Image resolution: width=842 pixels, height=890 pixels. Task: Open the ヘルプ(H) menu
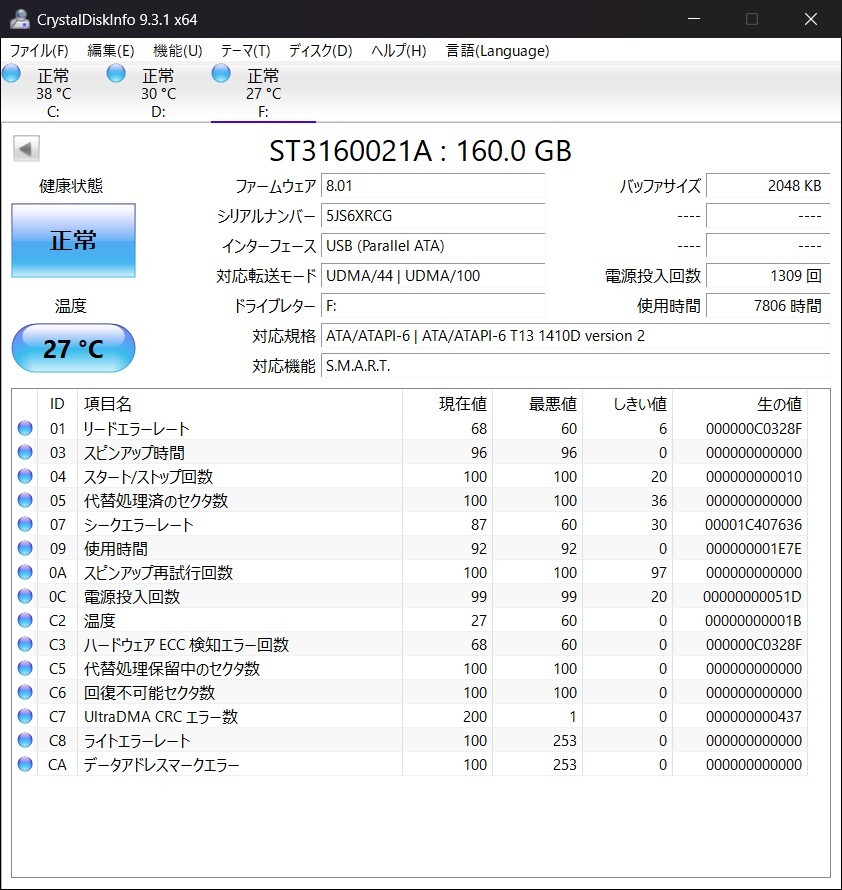coord(399,51)
